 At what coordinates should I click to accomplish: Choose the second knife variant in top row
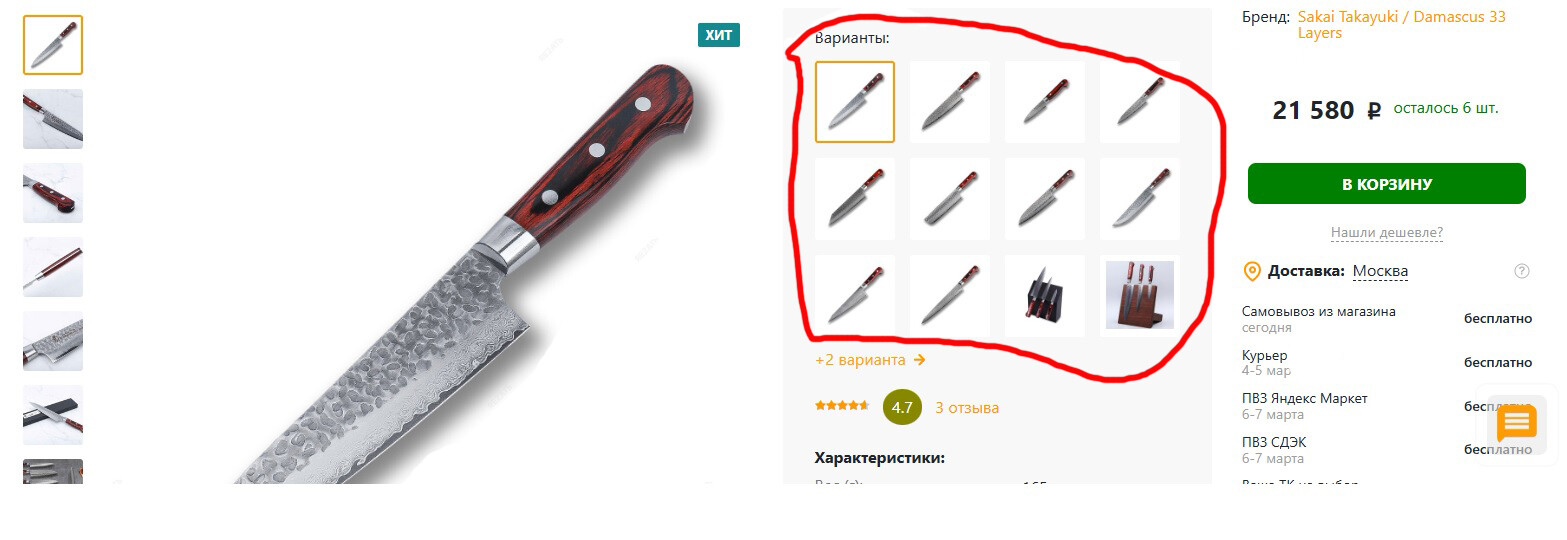click(950, 102)
